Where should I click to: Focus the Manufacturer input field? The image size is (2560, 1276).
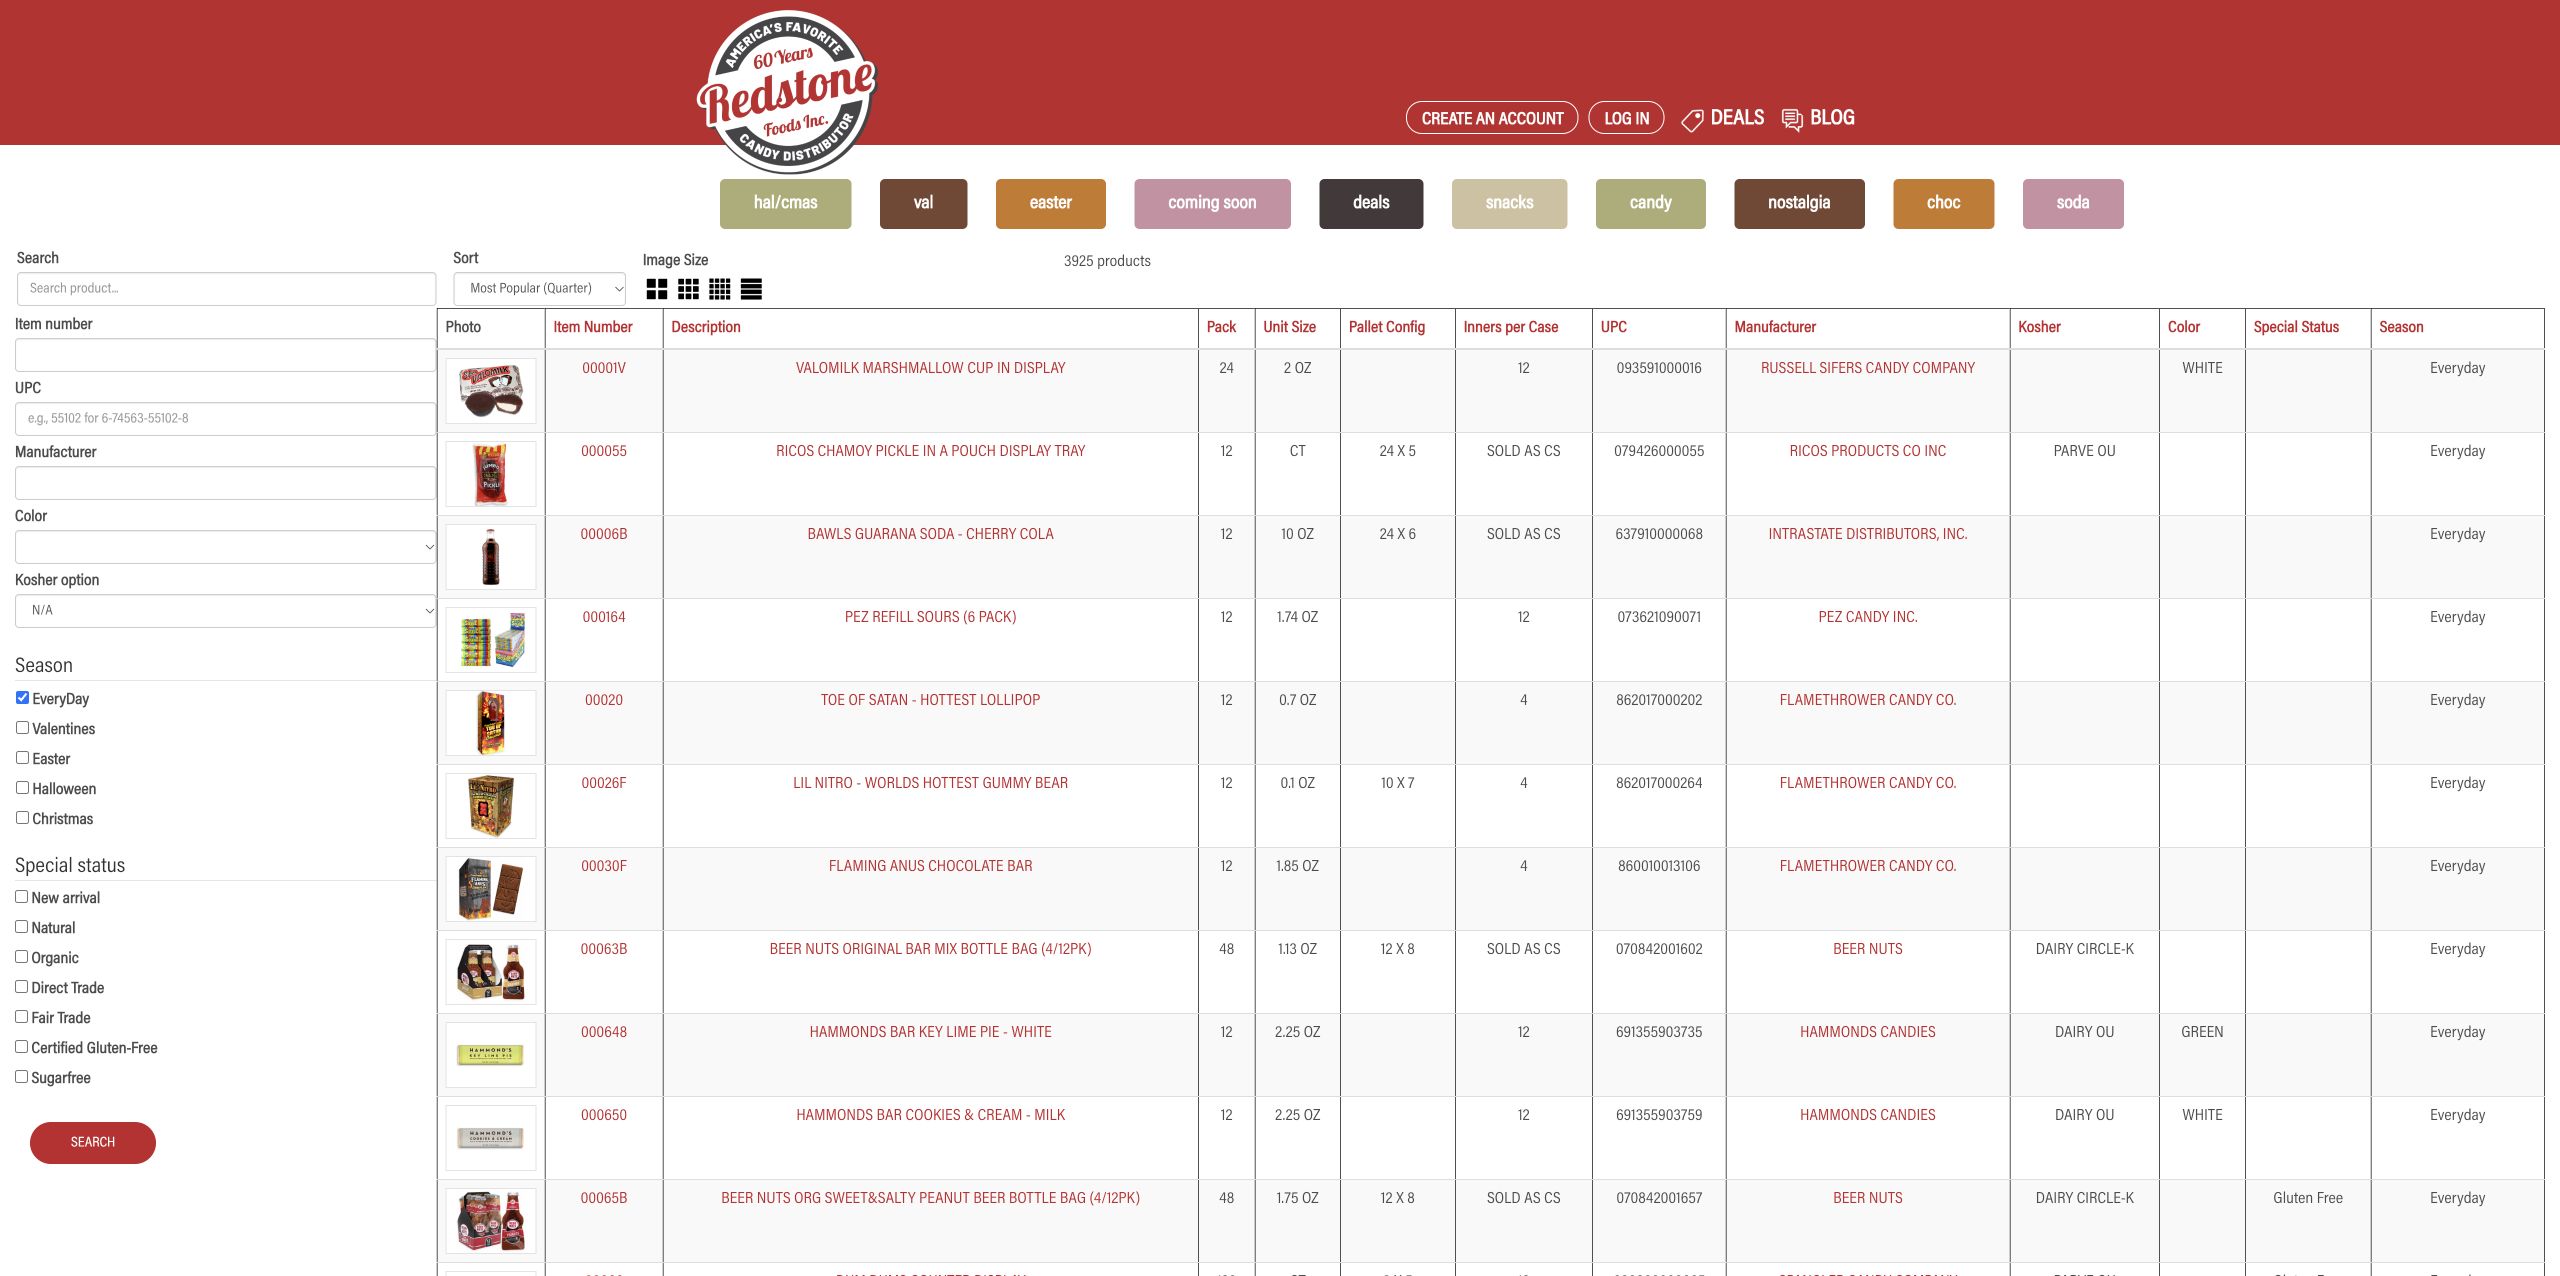click(226, 483)
